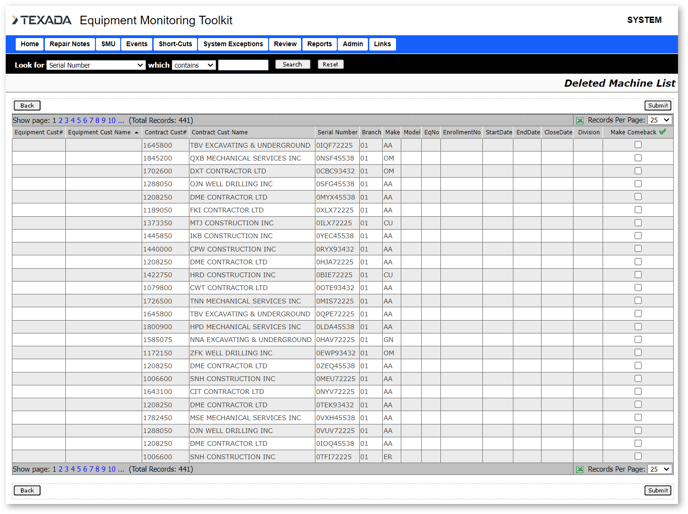
Task: Click into the search text field
Action: tap(243, 65)
